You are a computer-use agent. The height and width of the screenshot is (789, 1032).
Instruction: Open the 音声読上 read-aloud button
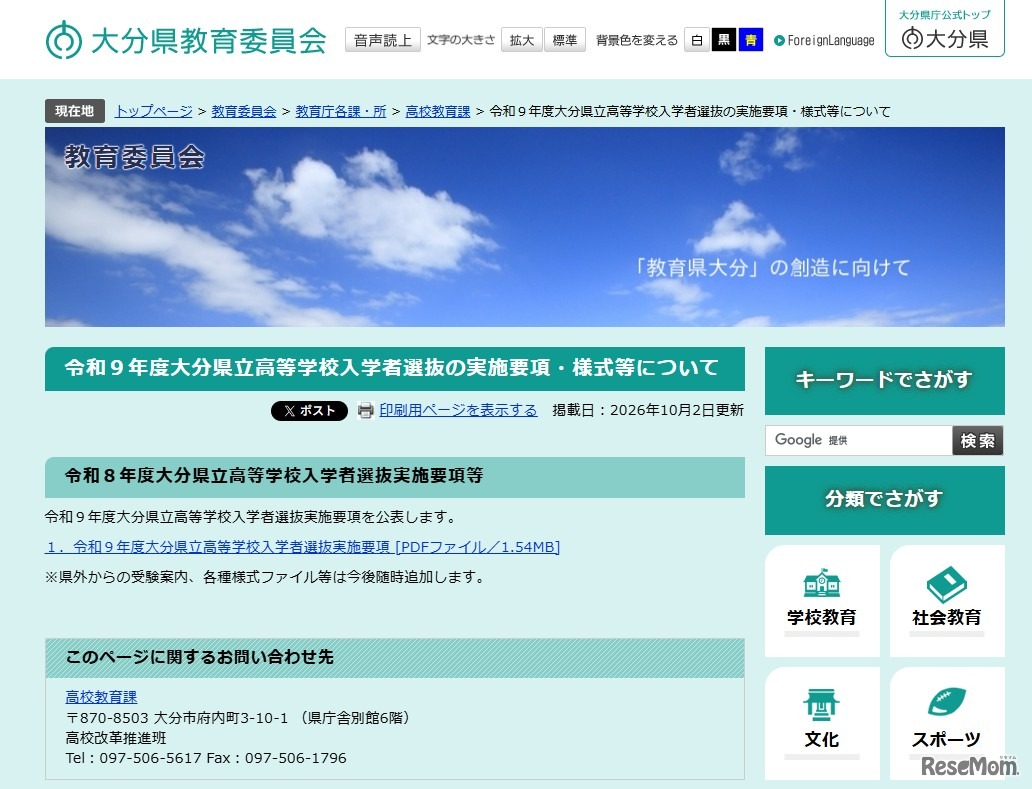click(382, 40)
